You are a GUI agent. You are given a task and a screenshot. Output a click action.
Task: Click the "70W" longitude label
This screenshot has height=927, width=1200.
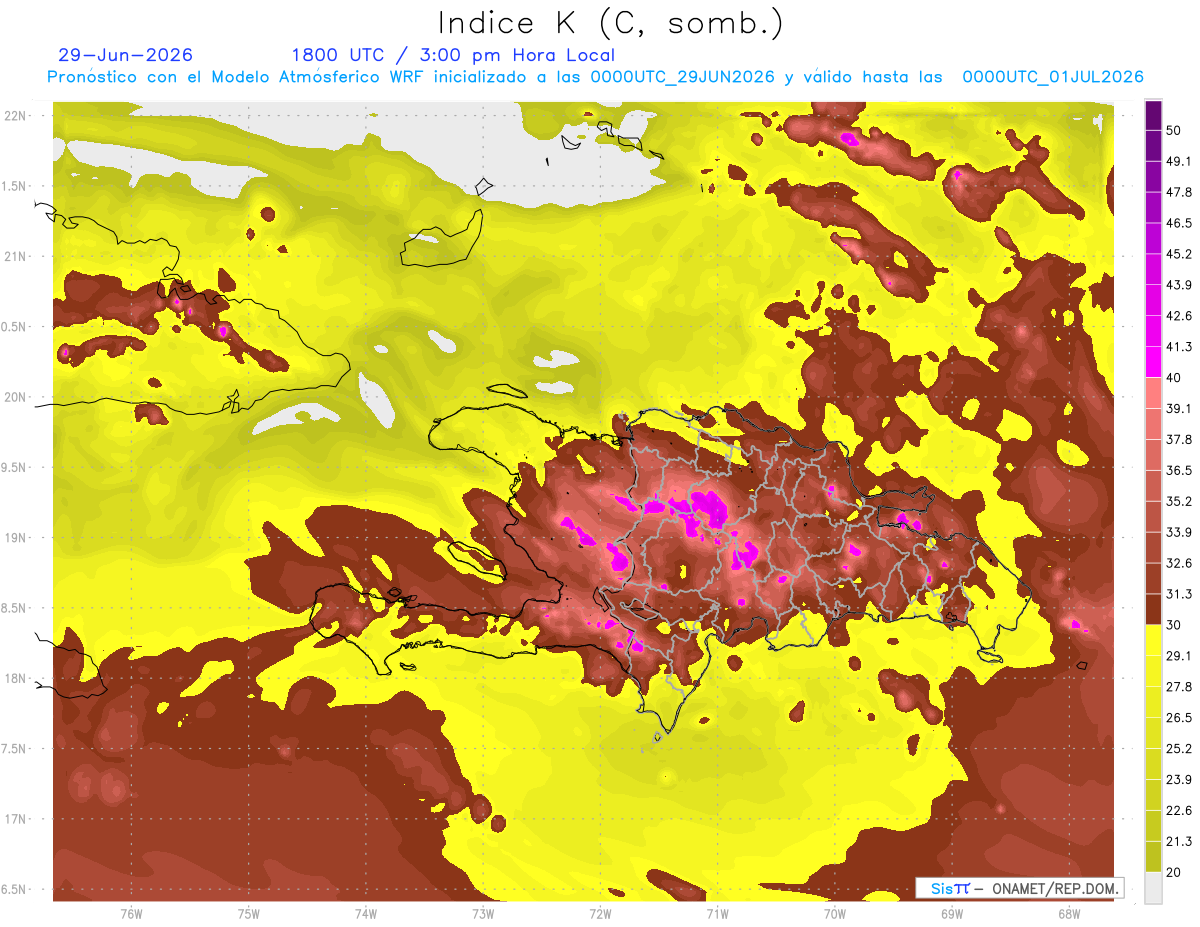[x=834, y=913]
